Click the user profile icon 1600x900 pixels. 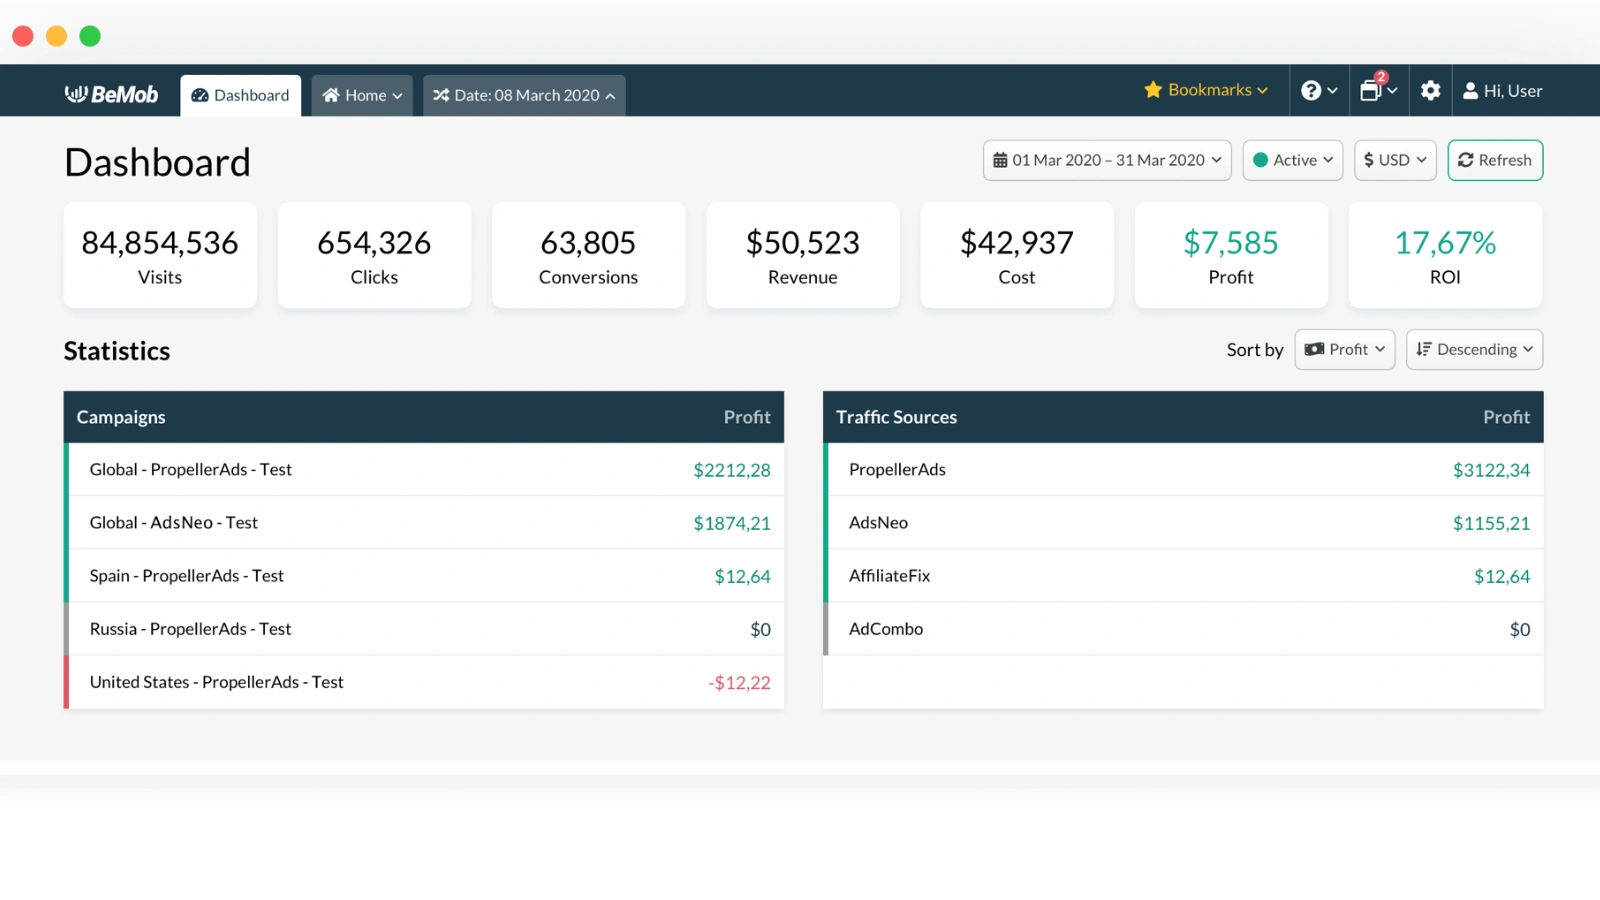point(1470,91)
